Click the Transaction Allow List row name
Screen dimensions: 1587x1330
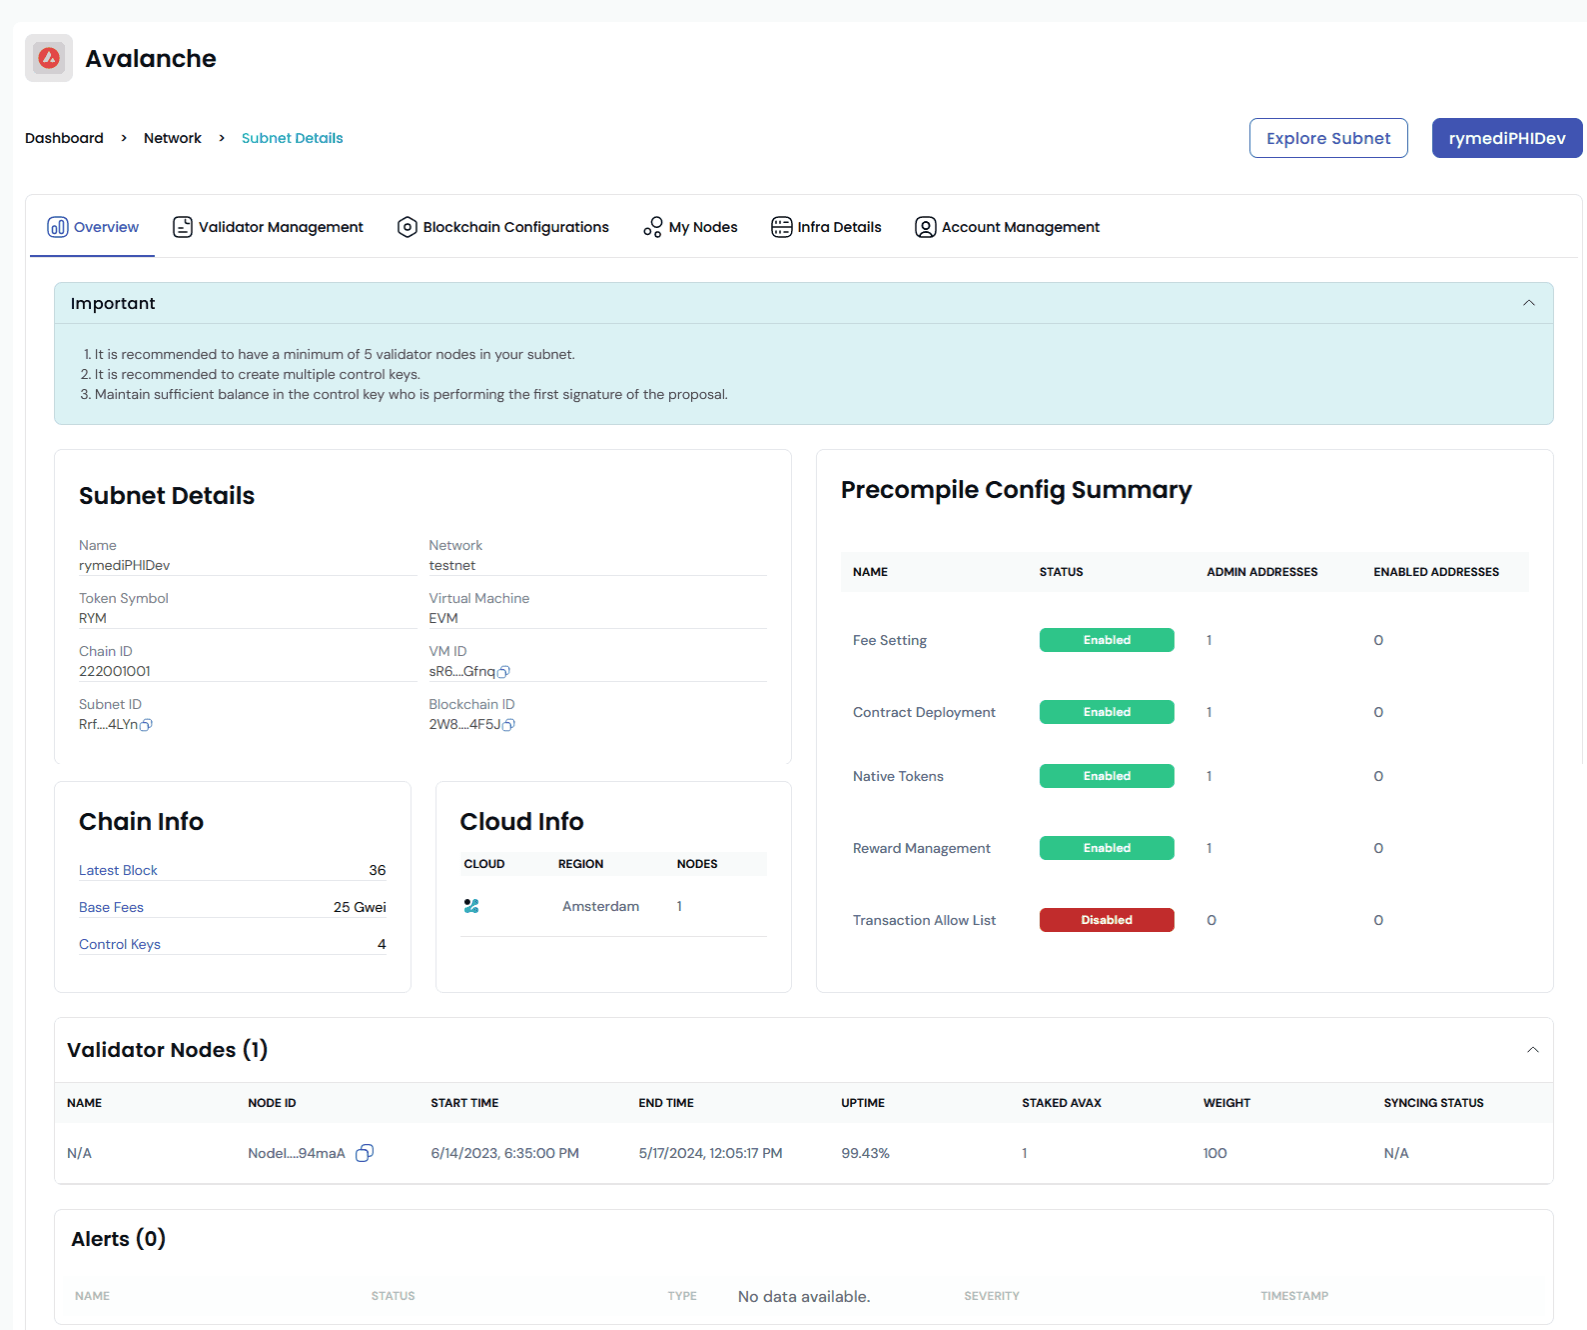coord(924,920)
